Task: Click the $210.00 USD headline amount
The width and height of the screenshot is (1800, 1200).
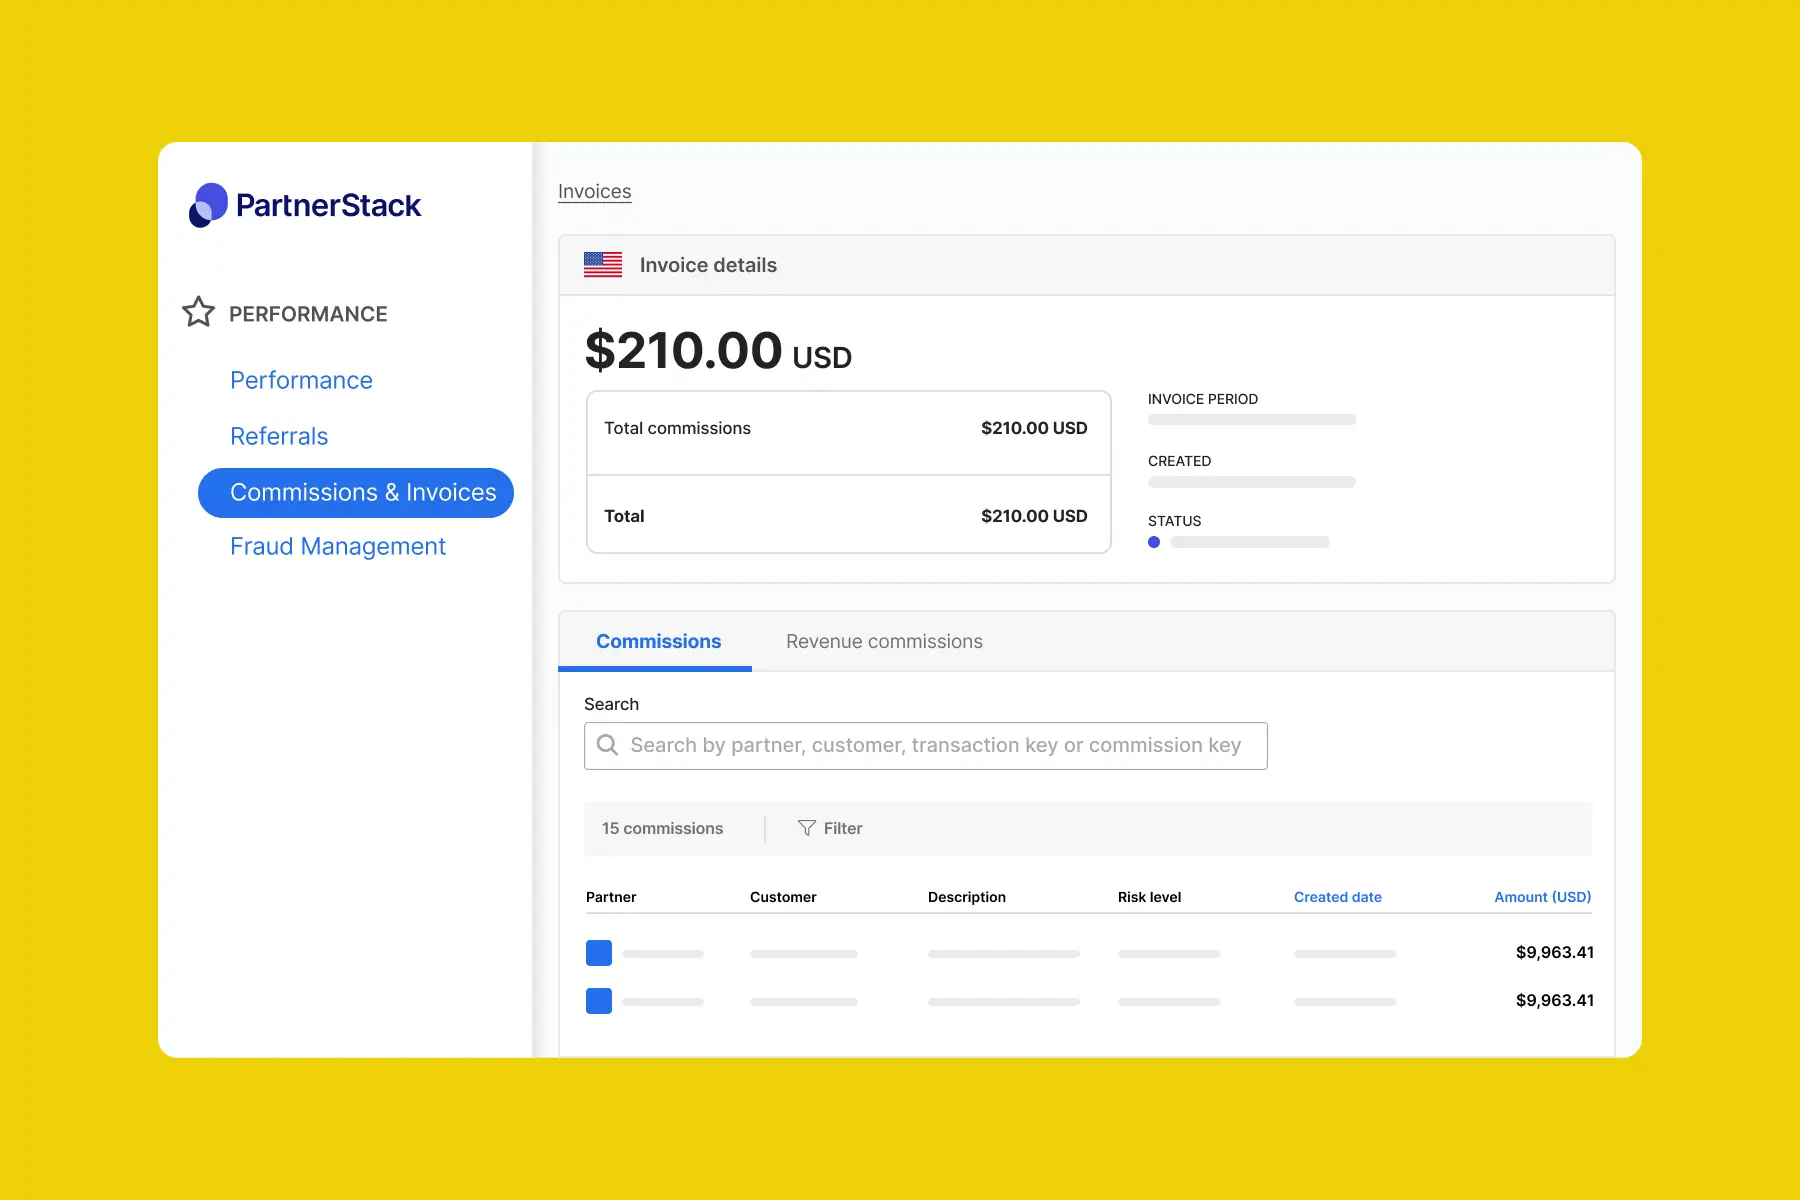Action: click(718, 351)
